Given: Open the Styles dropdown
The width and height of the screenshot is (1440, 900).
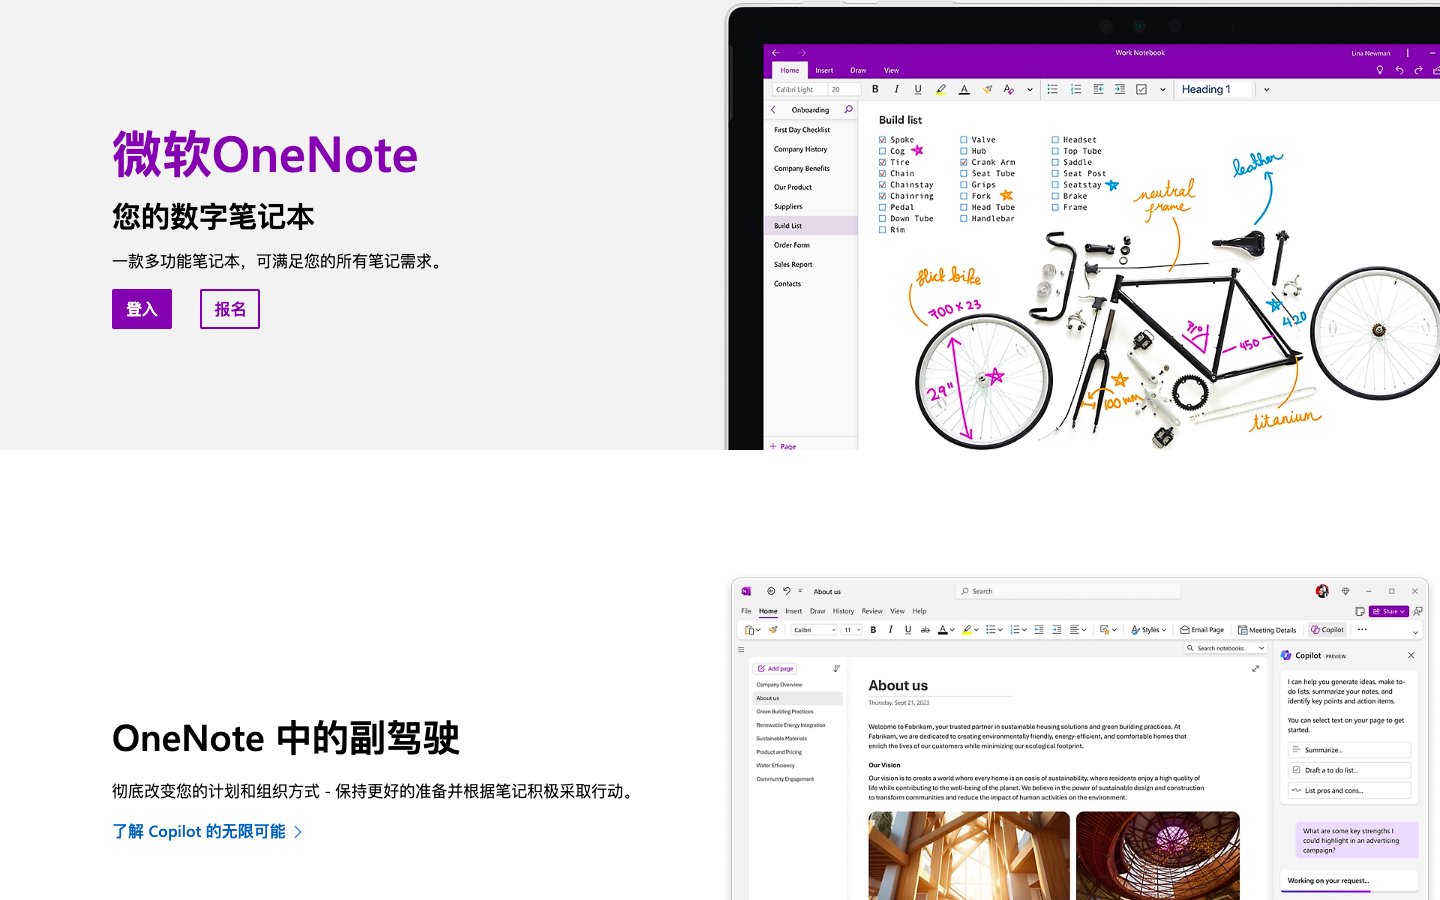Looking at the screenshot, I should [1149, 630].
